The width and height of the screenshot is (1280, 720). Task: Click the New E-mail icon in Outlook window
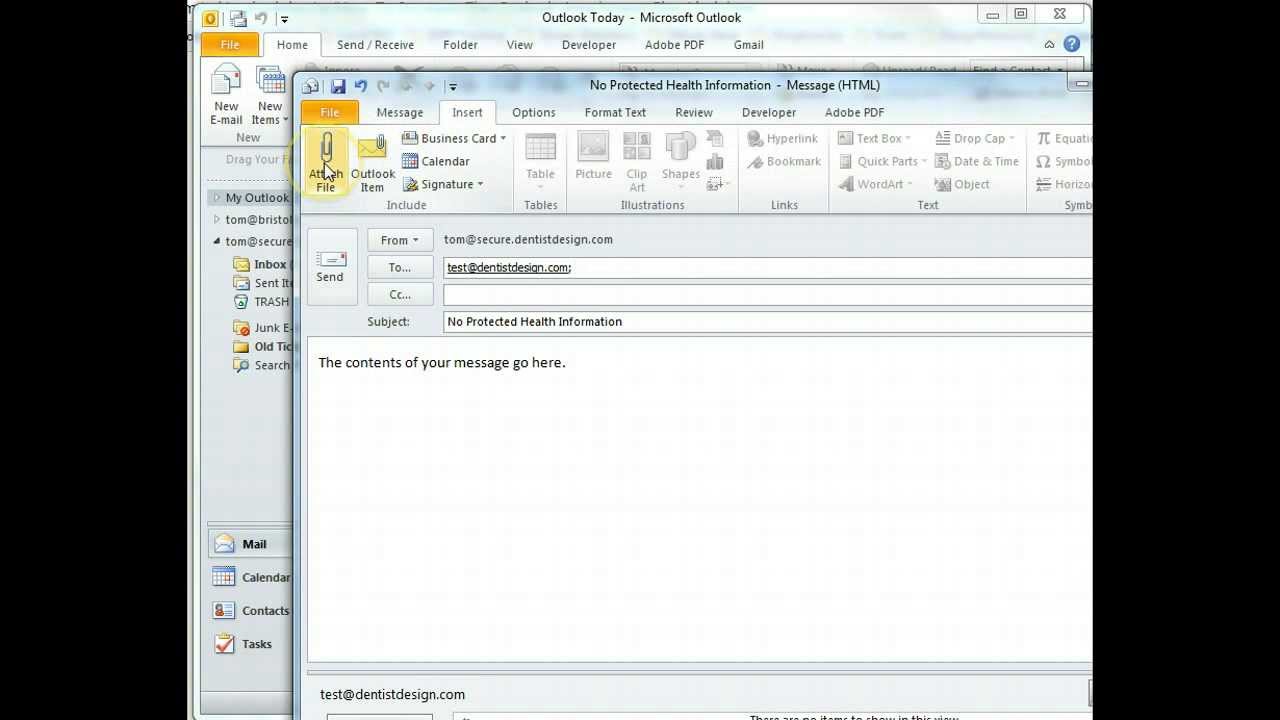click(226, 96)
